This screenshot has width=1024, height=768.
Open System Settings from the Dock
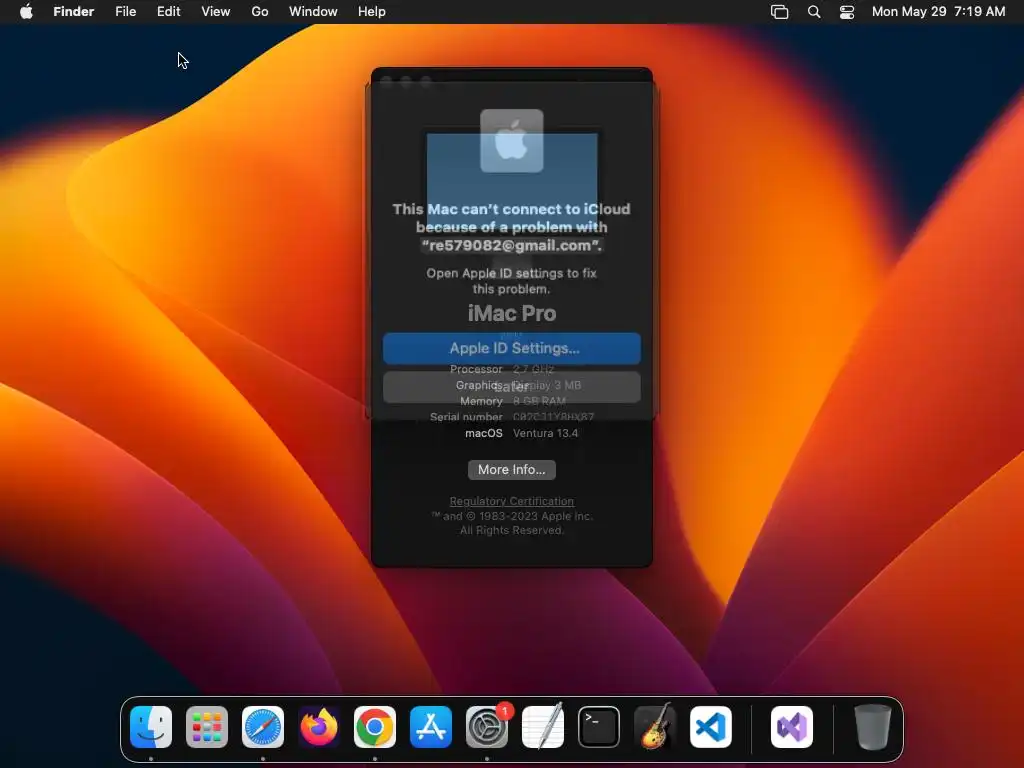tap(487, 727)
